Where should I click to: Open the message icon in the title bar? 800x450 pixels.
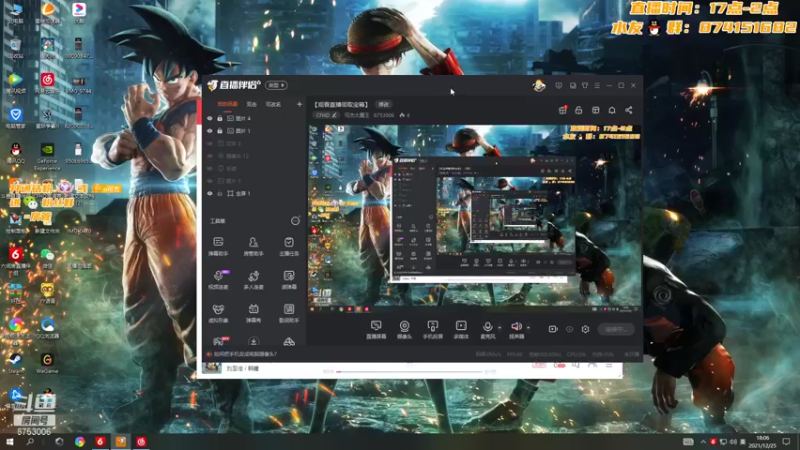point(559,86)
